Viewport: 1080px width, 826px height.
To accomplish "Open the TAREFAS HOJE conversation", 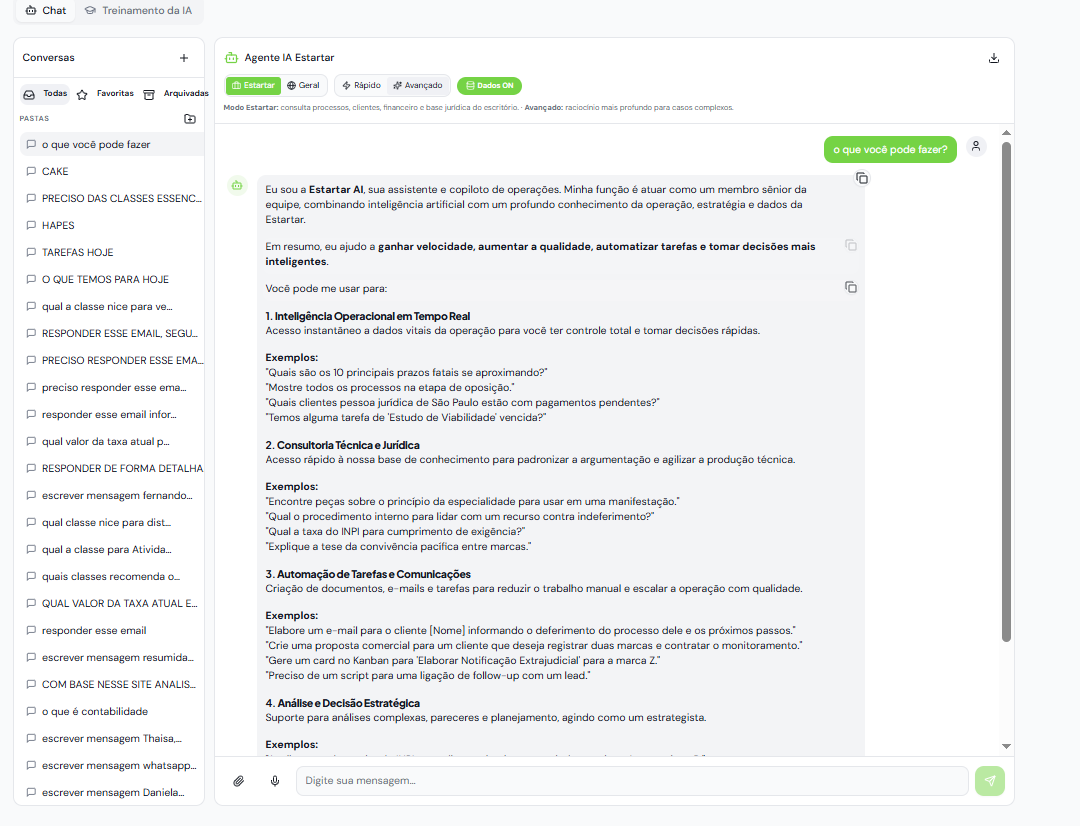I will point(110,252).
